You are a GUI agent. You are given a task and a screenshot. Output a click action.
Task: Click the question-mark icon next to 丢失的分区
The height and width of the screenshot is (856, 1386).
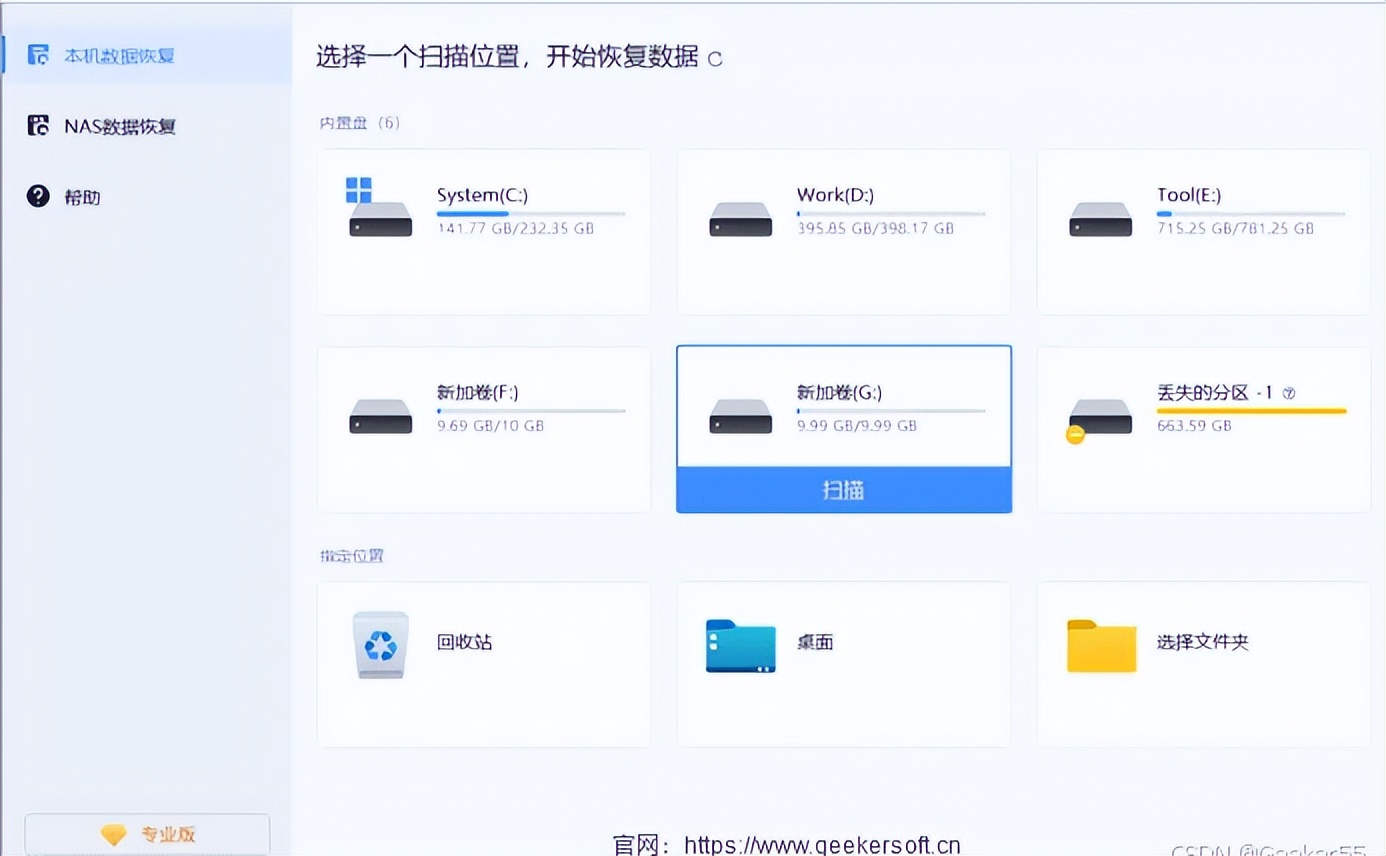point(1288,393)
